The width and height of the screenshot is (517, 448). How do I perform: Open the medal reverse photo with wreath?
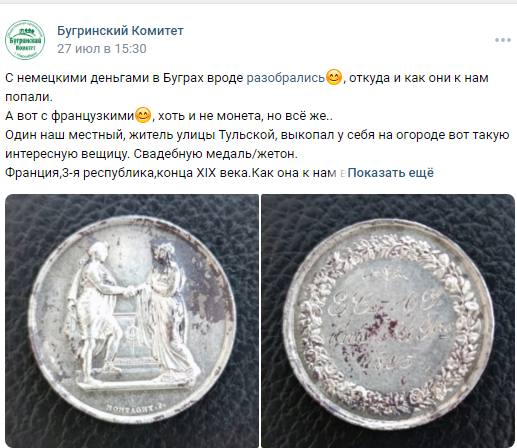pos(388,321)
